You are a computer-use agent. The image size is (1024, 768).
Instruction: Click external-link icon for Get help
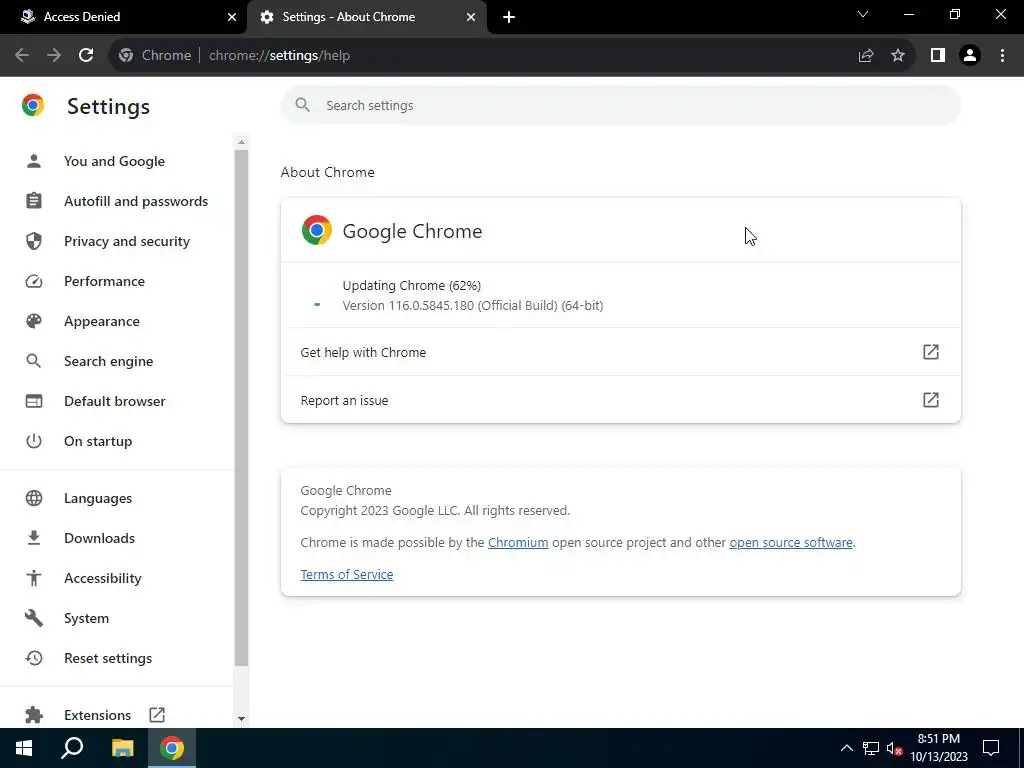(931, 352)
